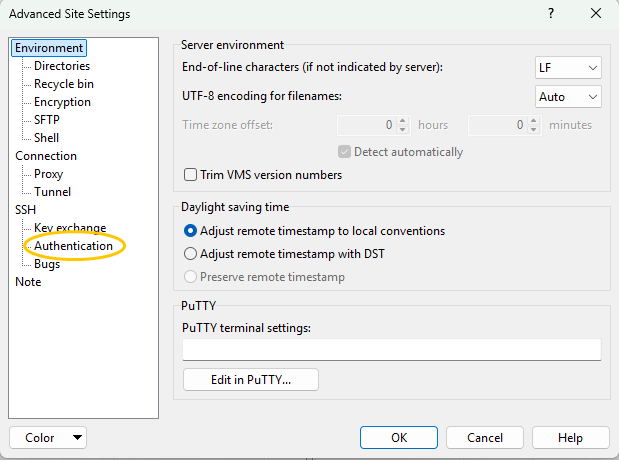Open the Color dropdown button

(x=48, y=437)
